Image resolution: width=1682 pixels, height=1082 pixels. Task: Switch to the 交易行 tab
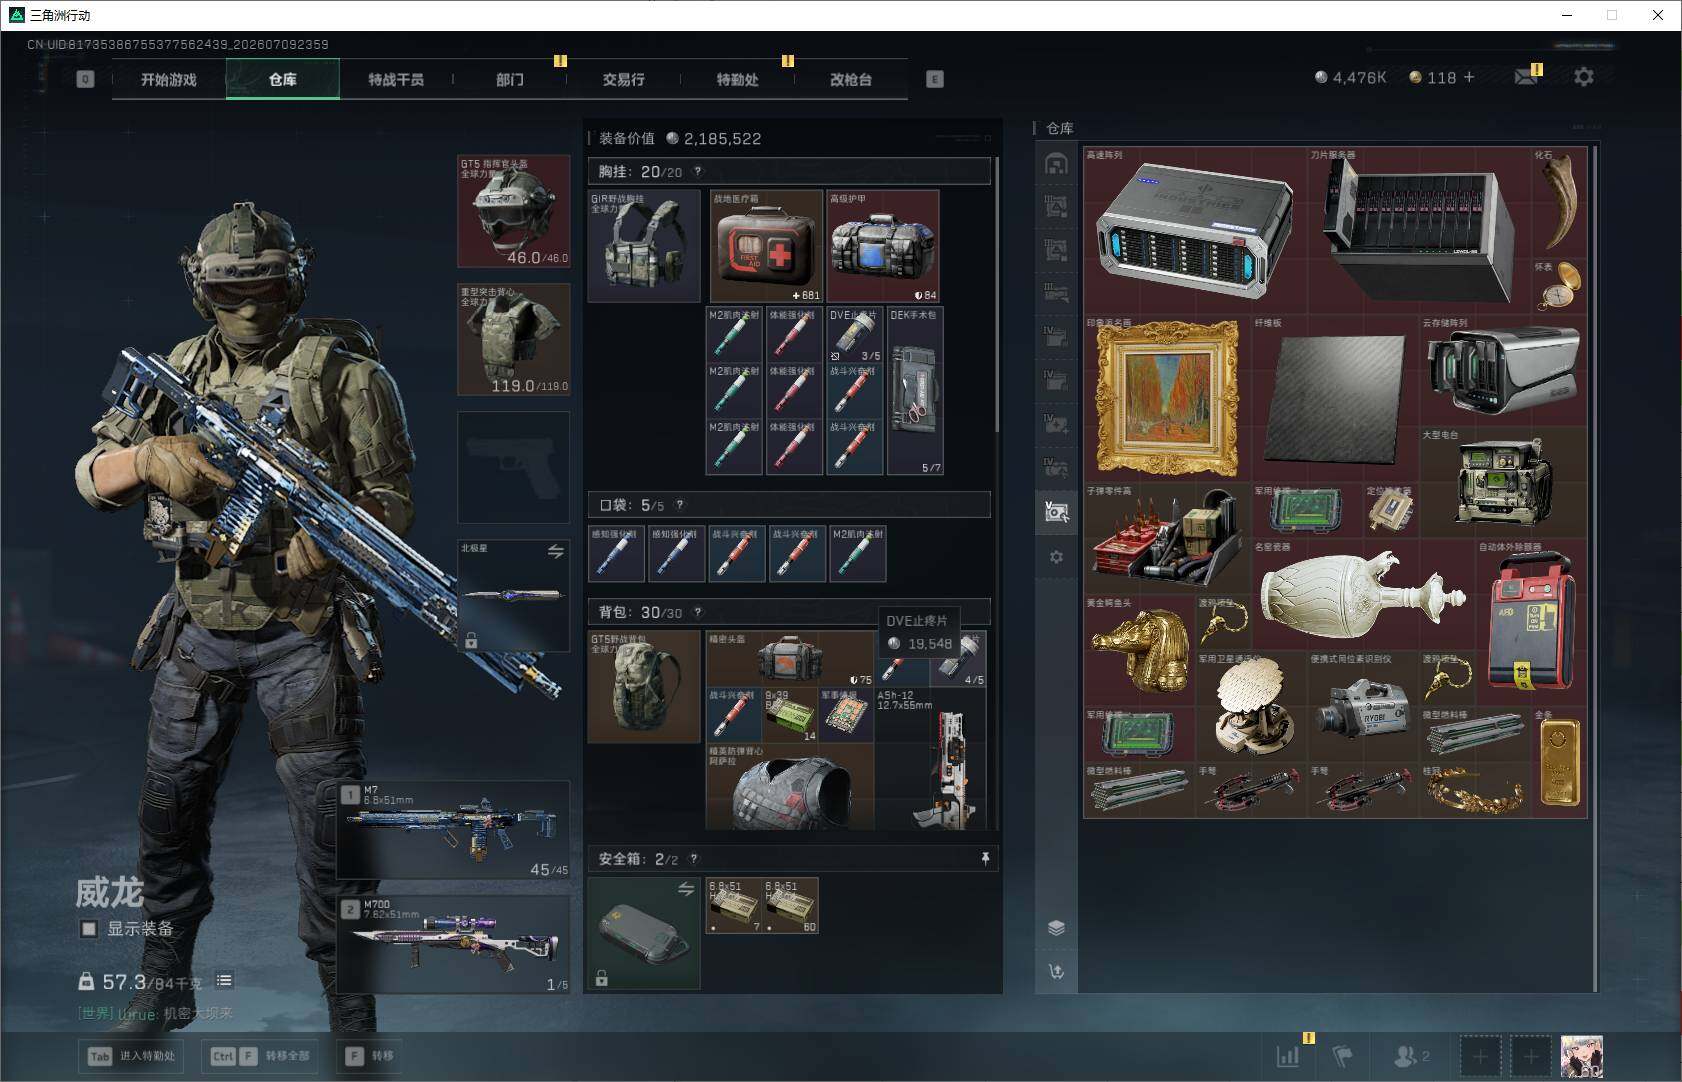(623, 79)
